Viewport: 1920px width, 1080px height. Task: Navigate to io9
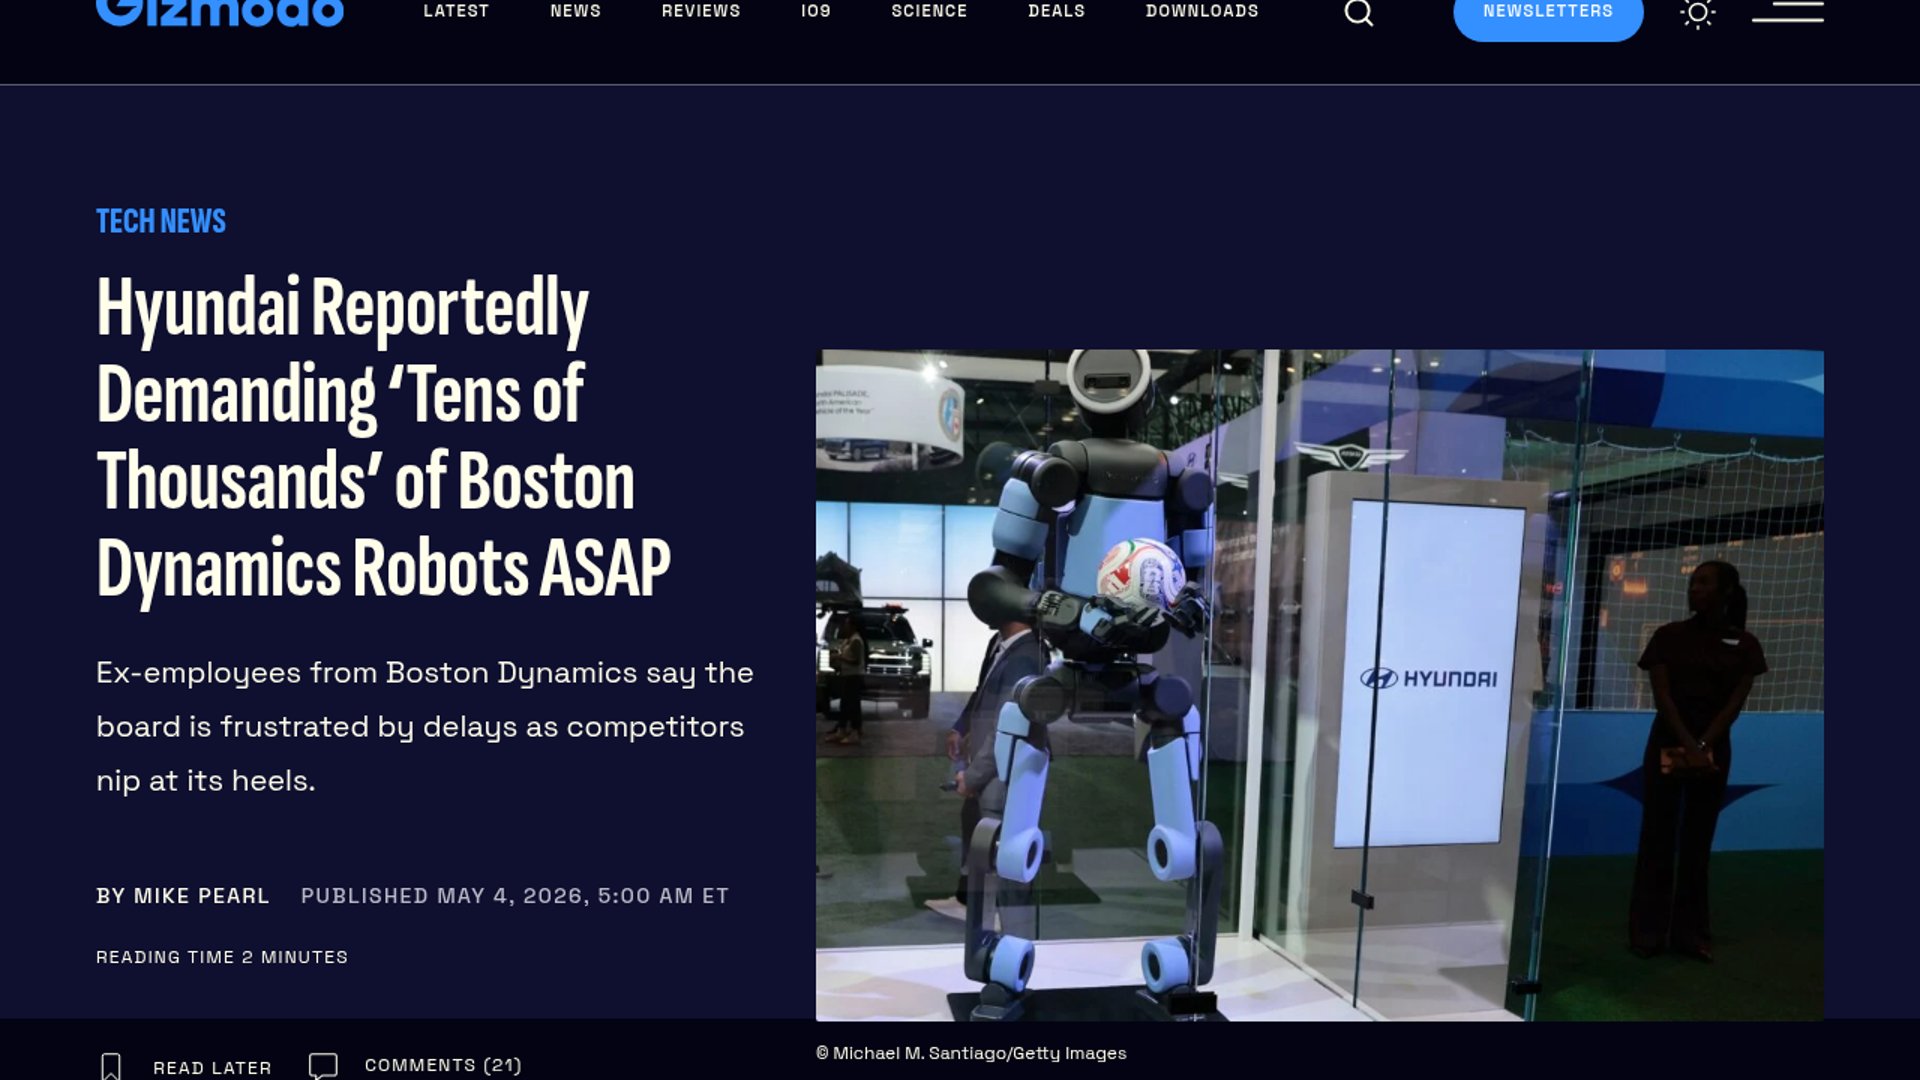[x=816, y=11]
